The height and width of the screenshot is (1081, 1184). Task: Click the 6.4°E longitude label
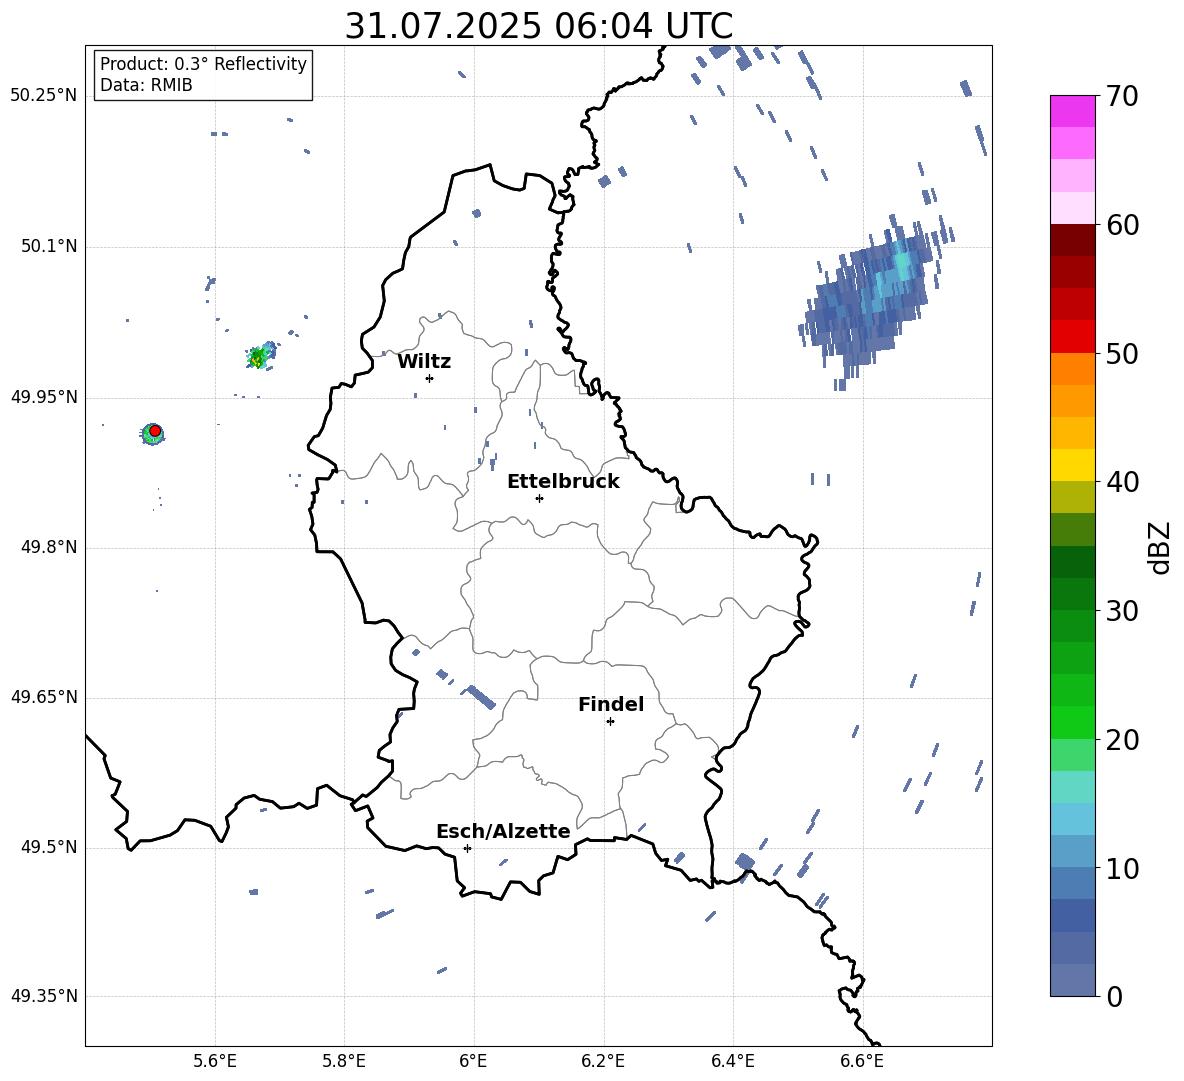(732, 1061)
